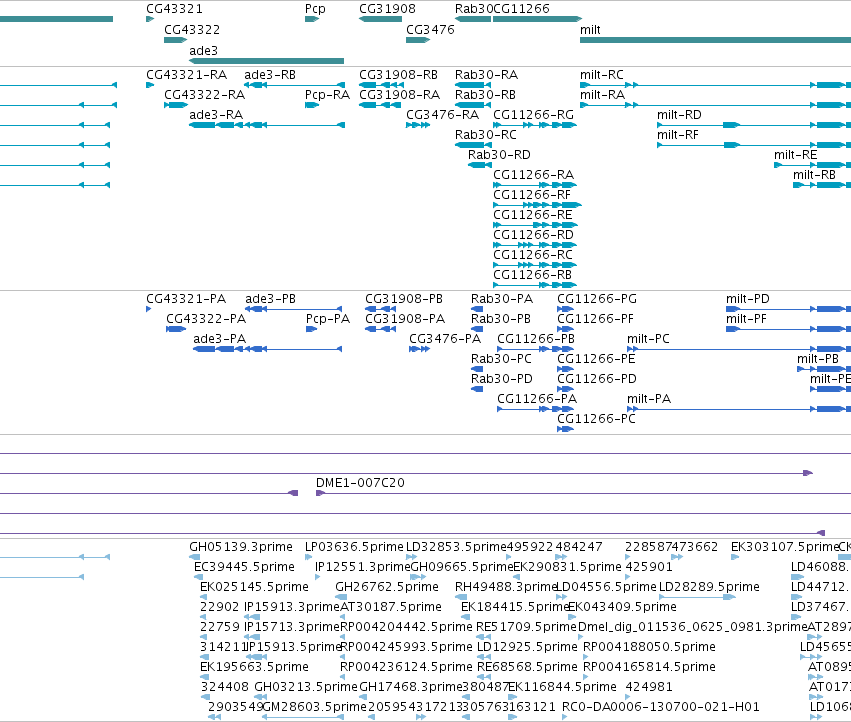Viewport: 851px width, 722px height.
Task: Click transcript CG11266-RD
Action: coord(535,245)
